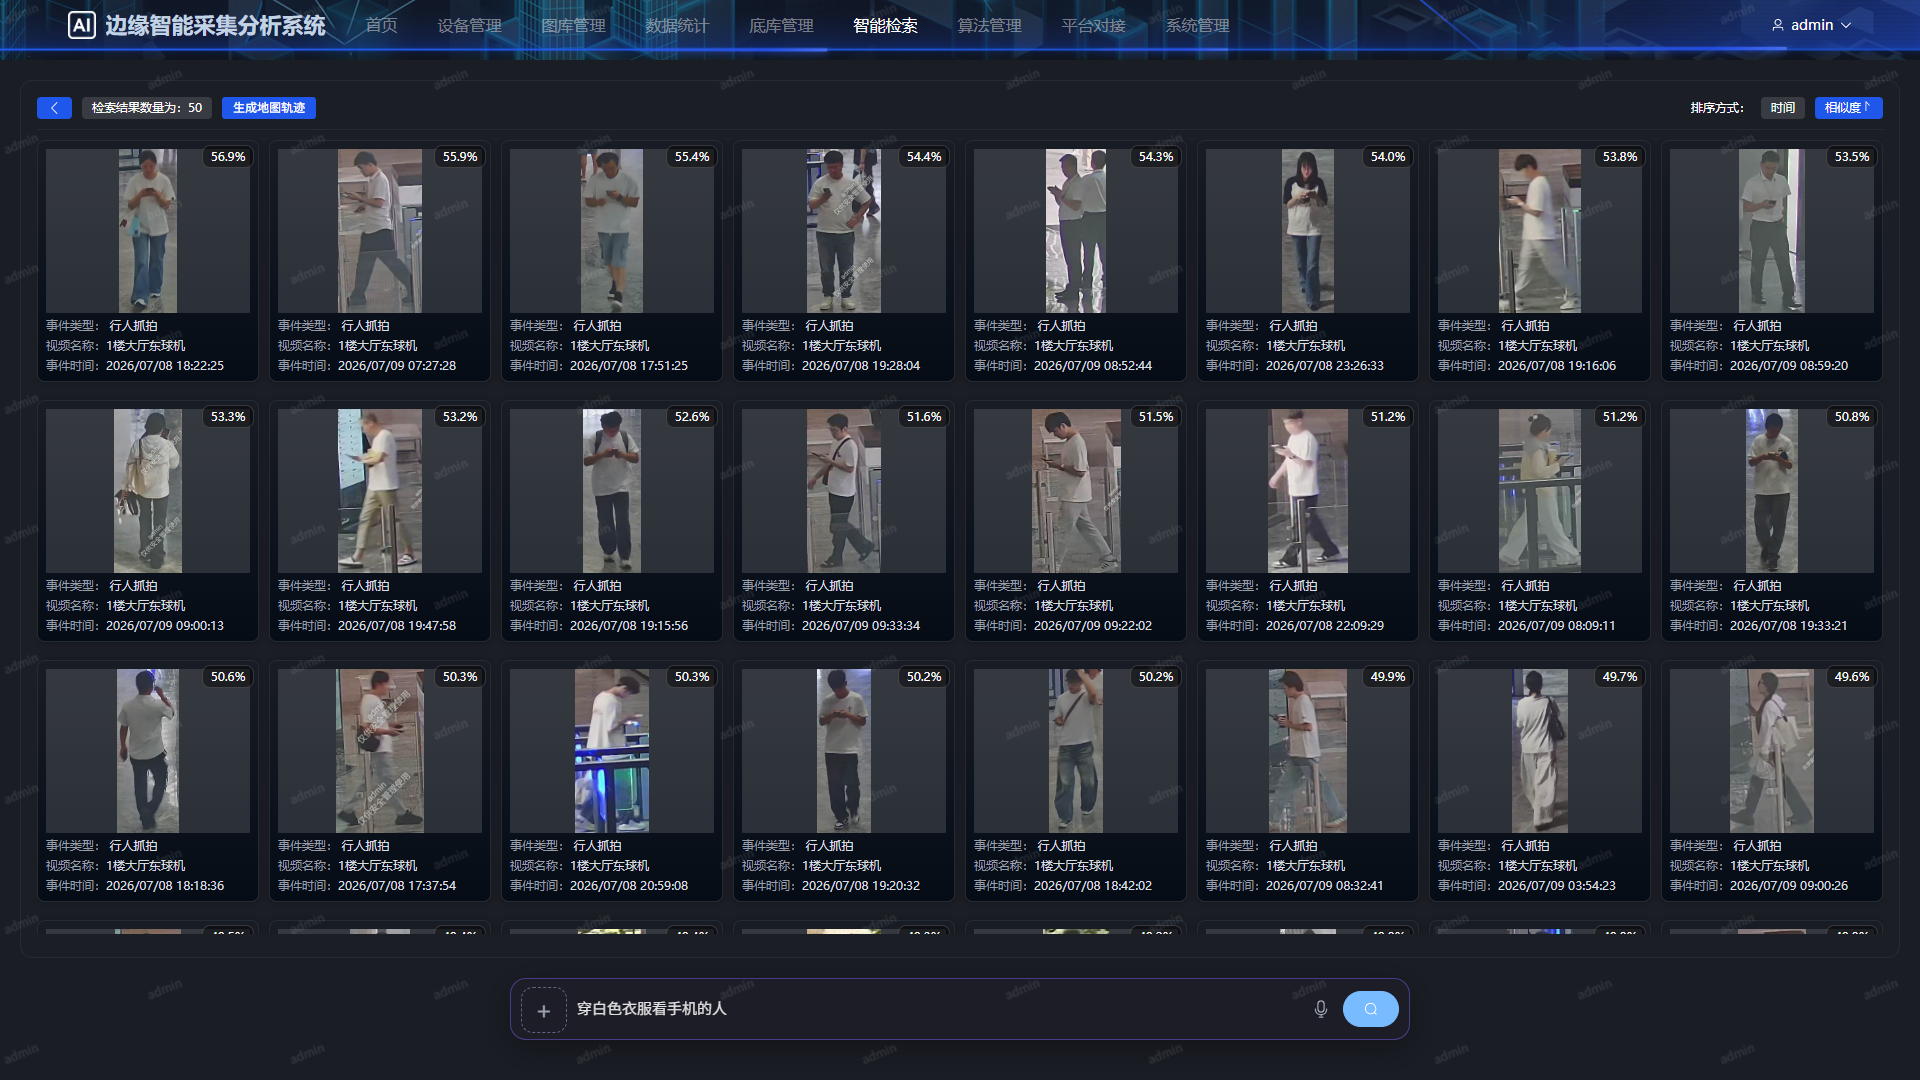Open the 49.7% match thumbnail
The height and width of the screenshot is (1080, 1920).
coord(1540,751)
